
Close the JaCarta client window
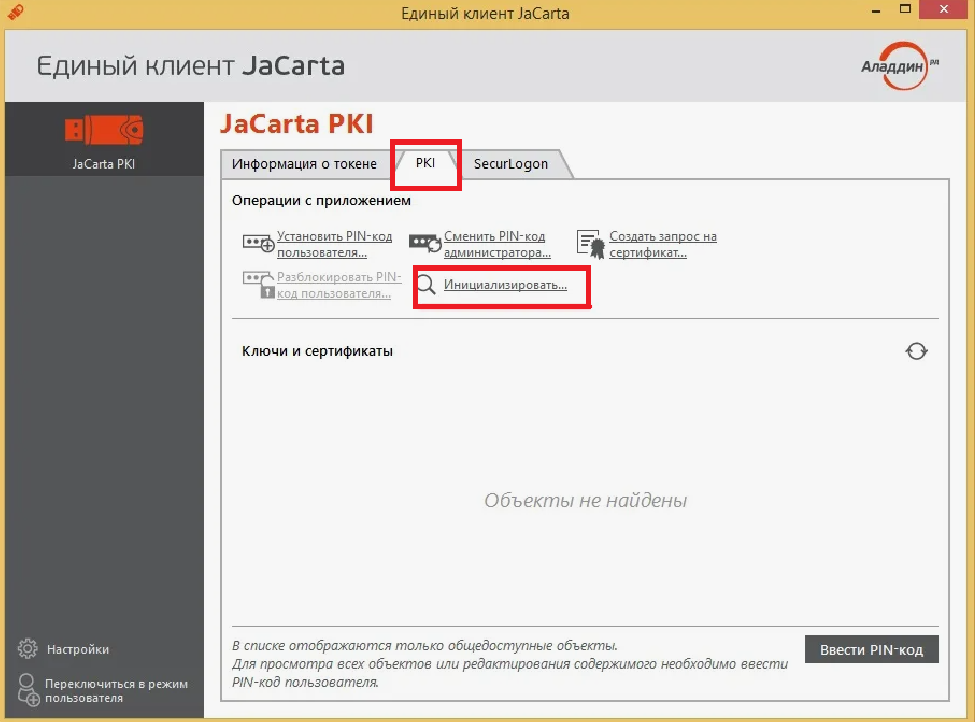tap(944, 9)
